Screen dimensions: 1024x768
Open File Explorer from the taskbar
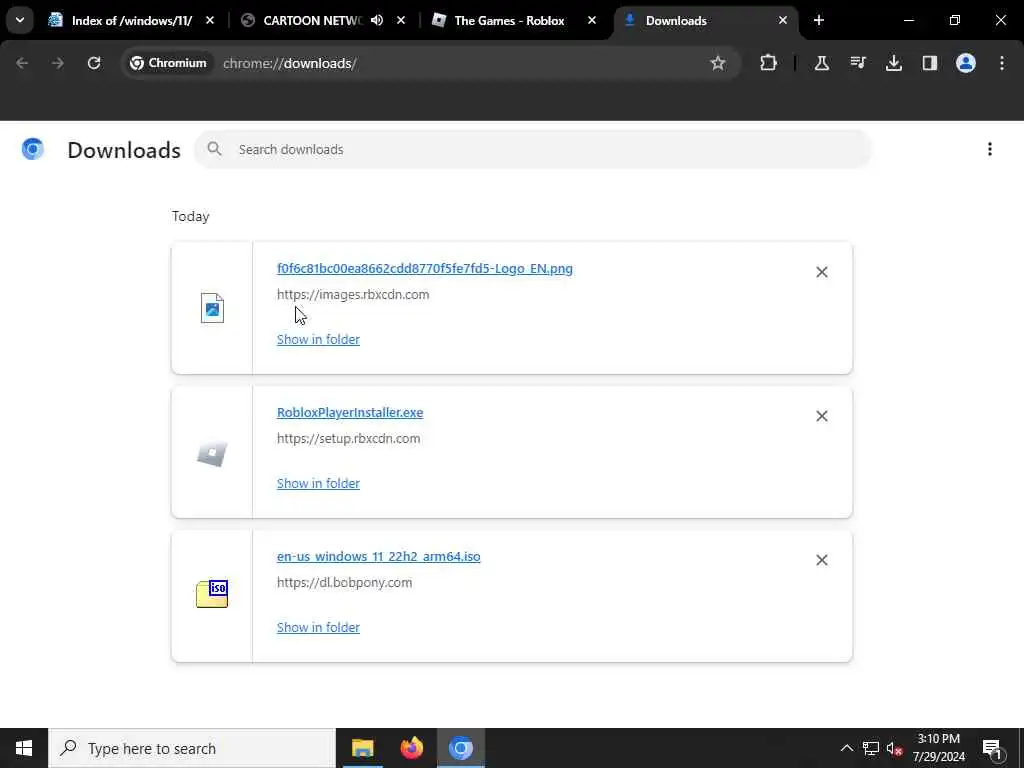[362, 748]
